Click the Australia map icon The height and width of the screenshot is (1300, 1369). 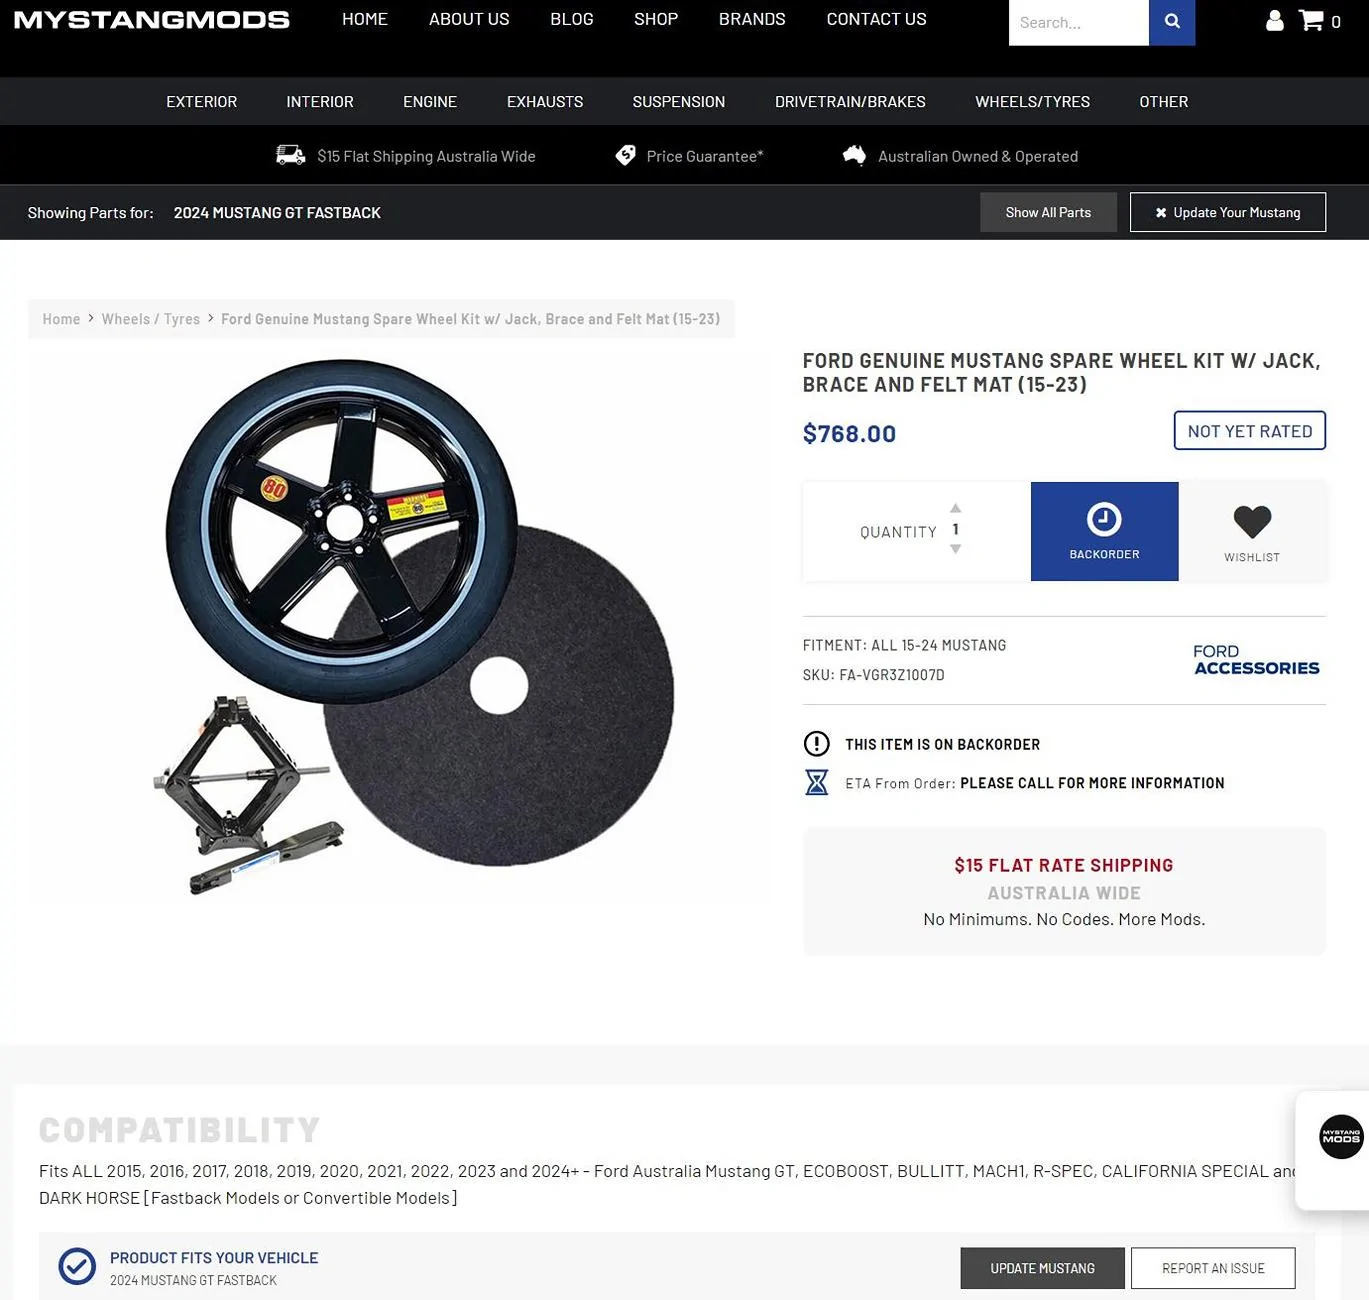[854, 155]
